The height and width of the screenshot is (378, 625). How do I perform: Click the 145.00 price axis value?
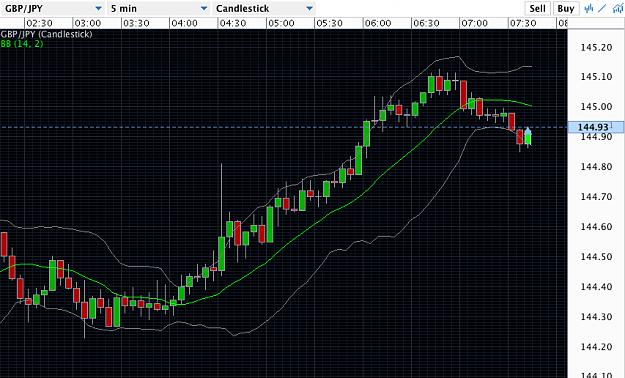coord(596,106)
